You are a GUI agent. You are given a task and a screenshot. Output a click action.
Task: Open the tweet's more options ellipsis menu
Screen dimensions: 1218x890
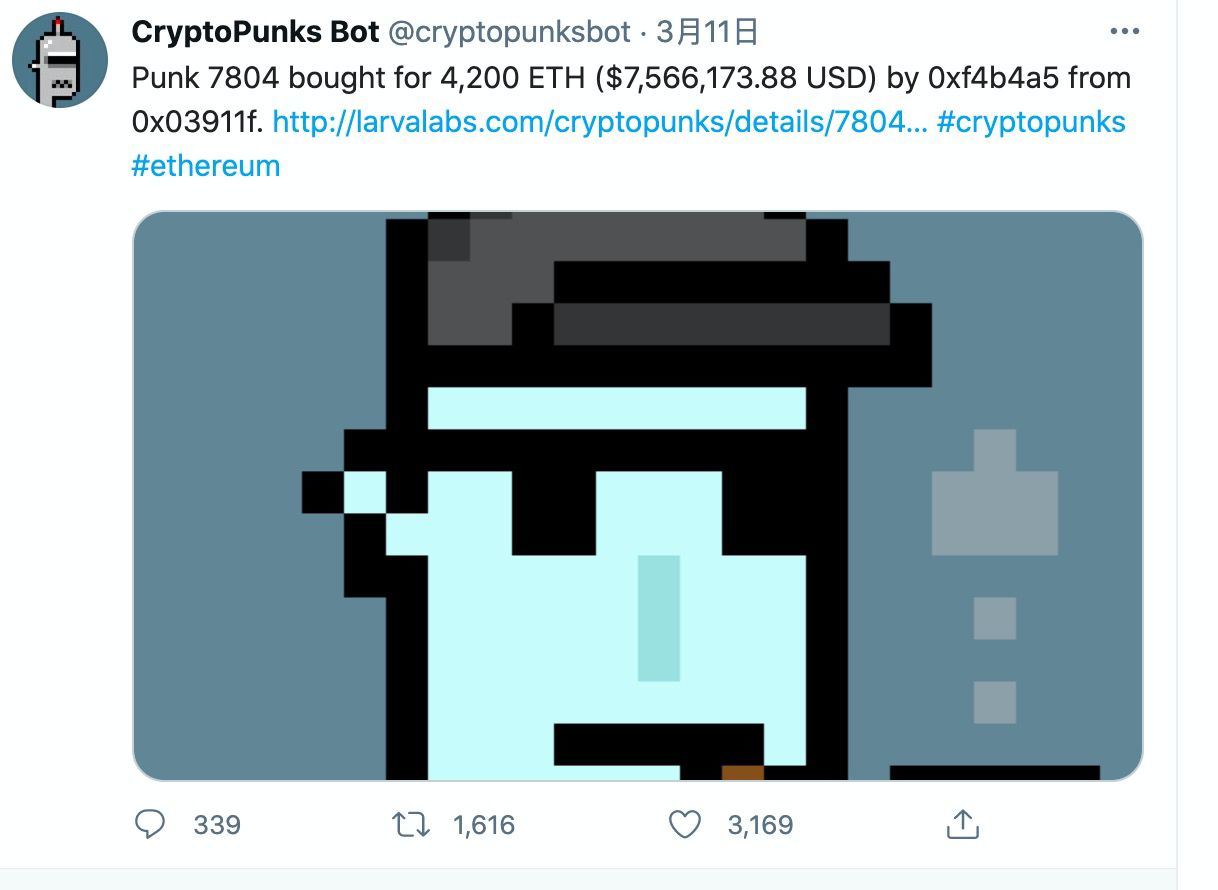click(1125, 32)
